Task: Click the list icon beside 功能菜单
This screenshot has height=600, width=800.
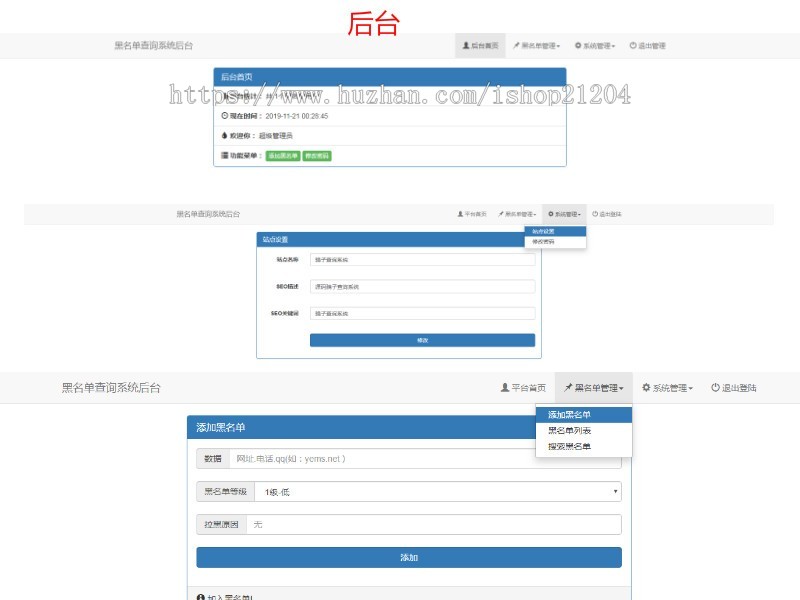Action: [224, 155]
